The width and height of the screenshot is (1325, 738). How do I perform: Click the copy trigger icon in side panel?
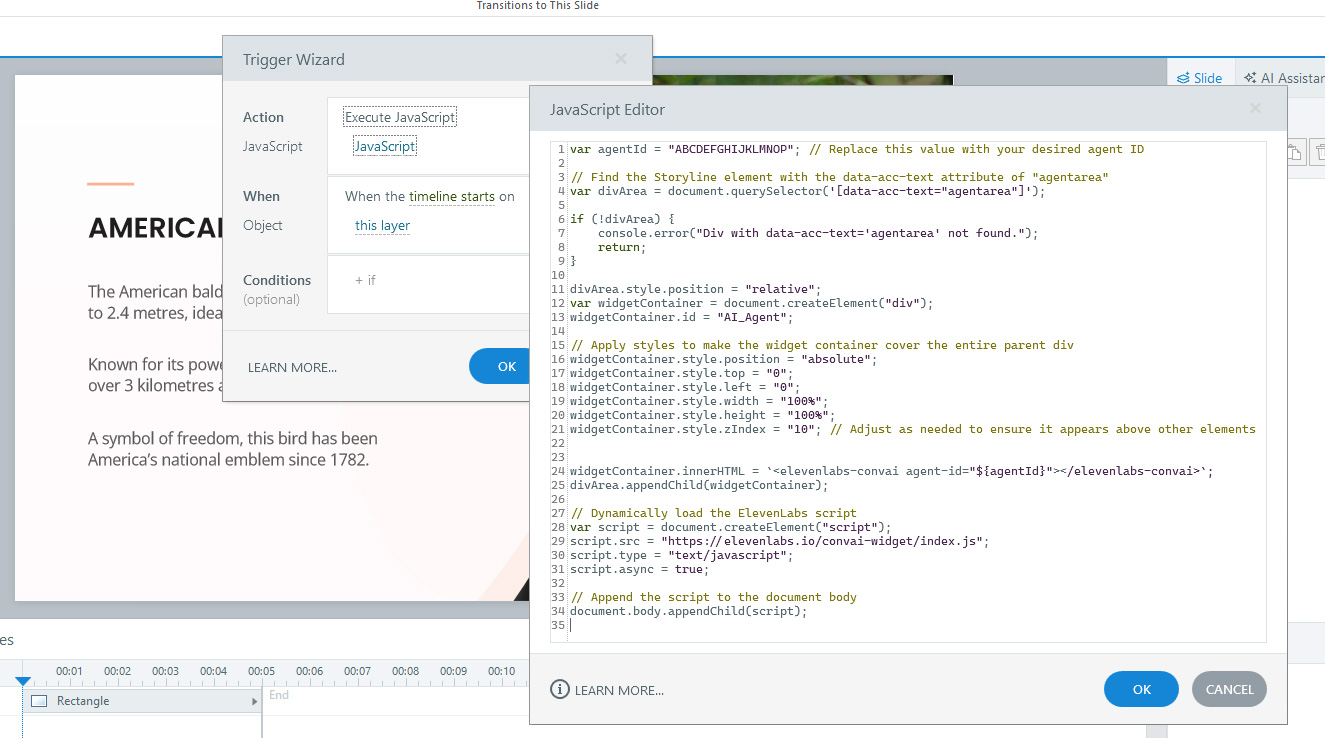[x=1294, y=152]
